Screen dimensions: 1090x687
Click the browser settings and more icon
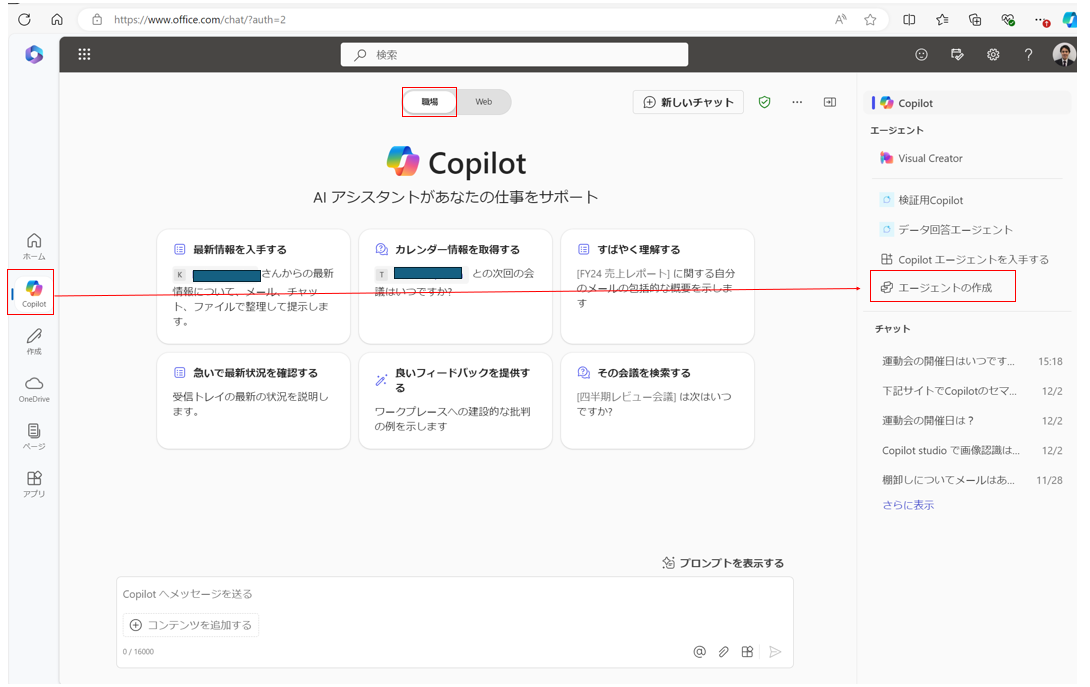click(1041, 19)
